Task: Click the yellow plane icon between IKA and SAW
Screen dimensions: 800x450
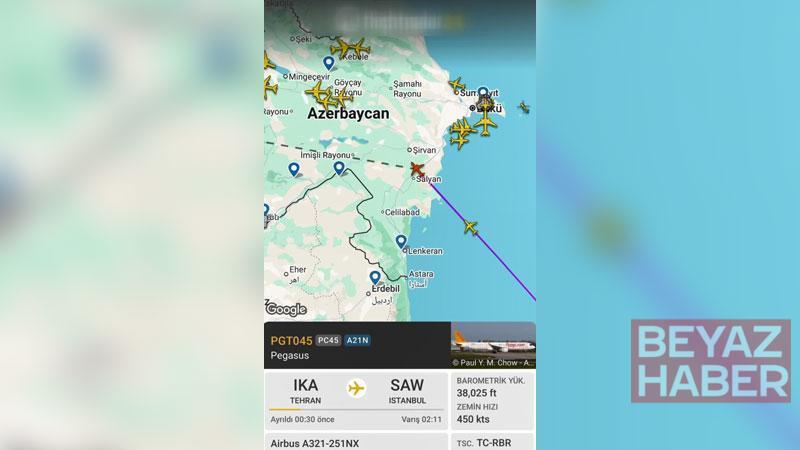Action: coord(356,388)
